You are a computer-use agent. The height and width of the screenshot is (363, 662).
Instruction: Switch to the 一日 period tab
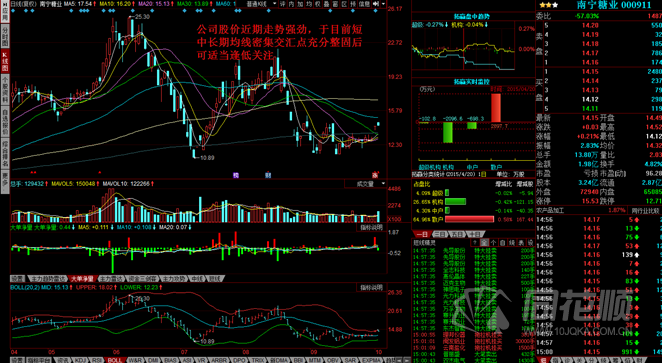422,234
